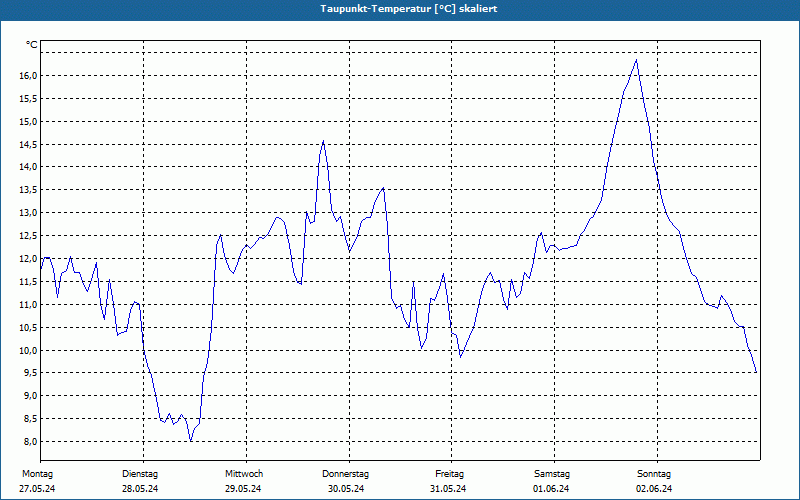Click the 10,0 y-axis value

point(28,351)
